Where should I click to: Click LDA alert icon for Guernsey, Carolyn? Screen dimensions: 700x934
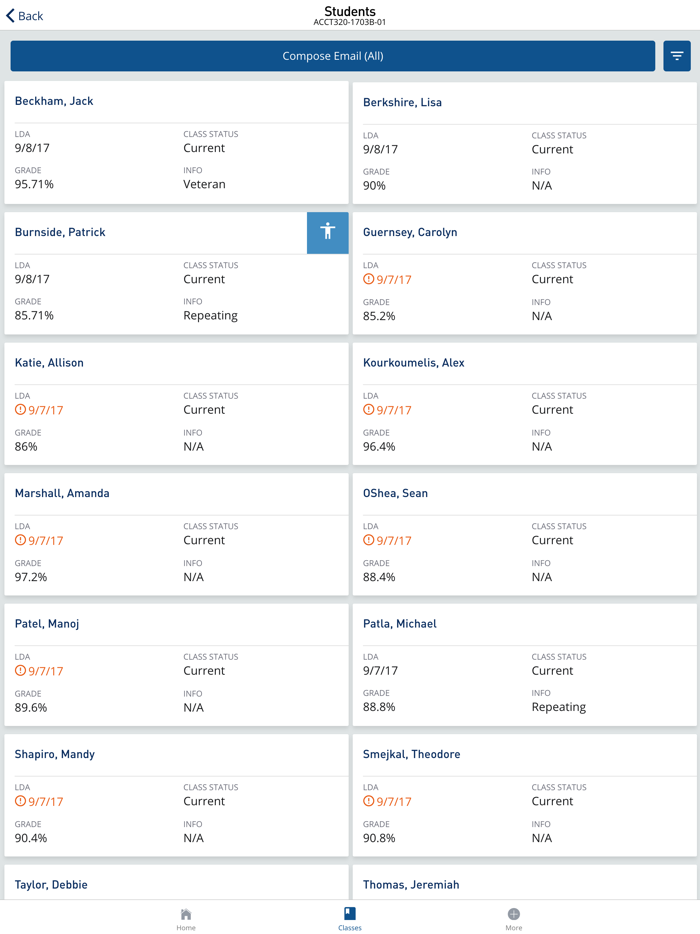(368, 279)
